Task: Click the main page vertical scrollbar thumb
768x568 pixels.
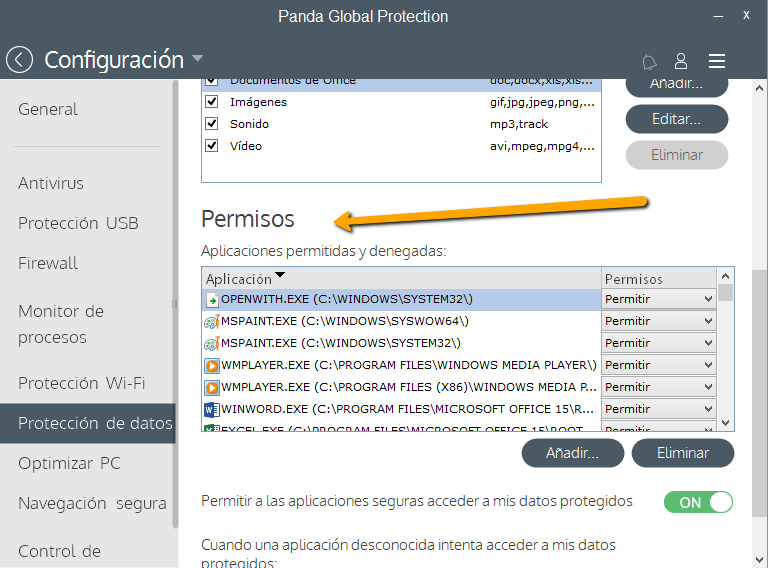Action: point(759,393)
